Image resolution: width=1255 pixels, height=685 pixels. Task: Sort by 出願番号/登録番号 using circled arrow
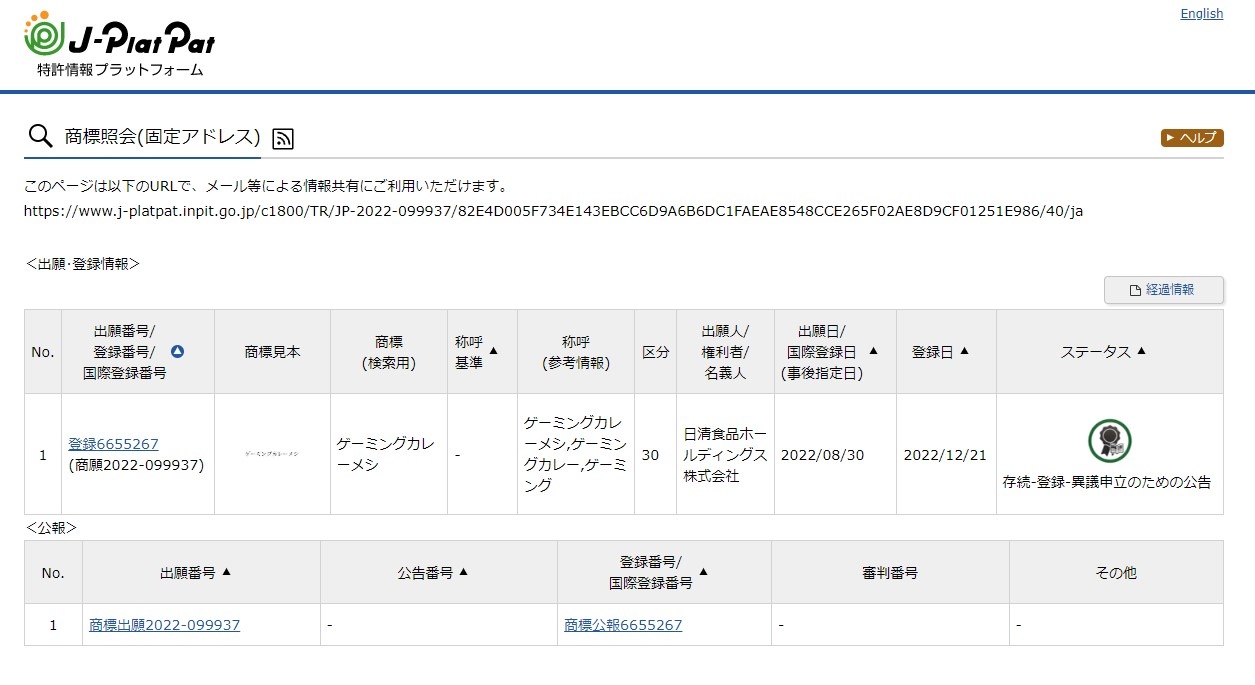point(177,352)
